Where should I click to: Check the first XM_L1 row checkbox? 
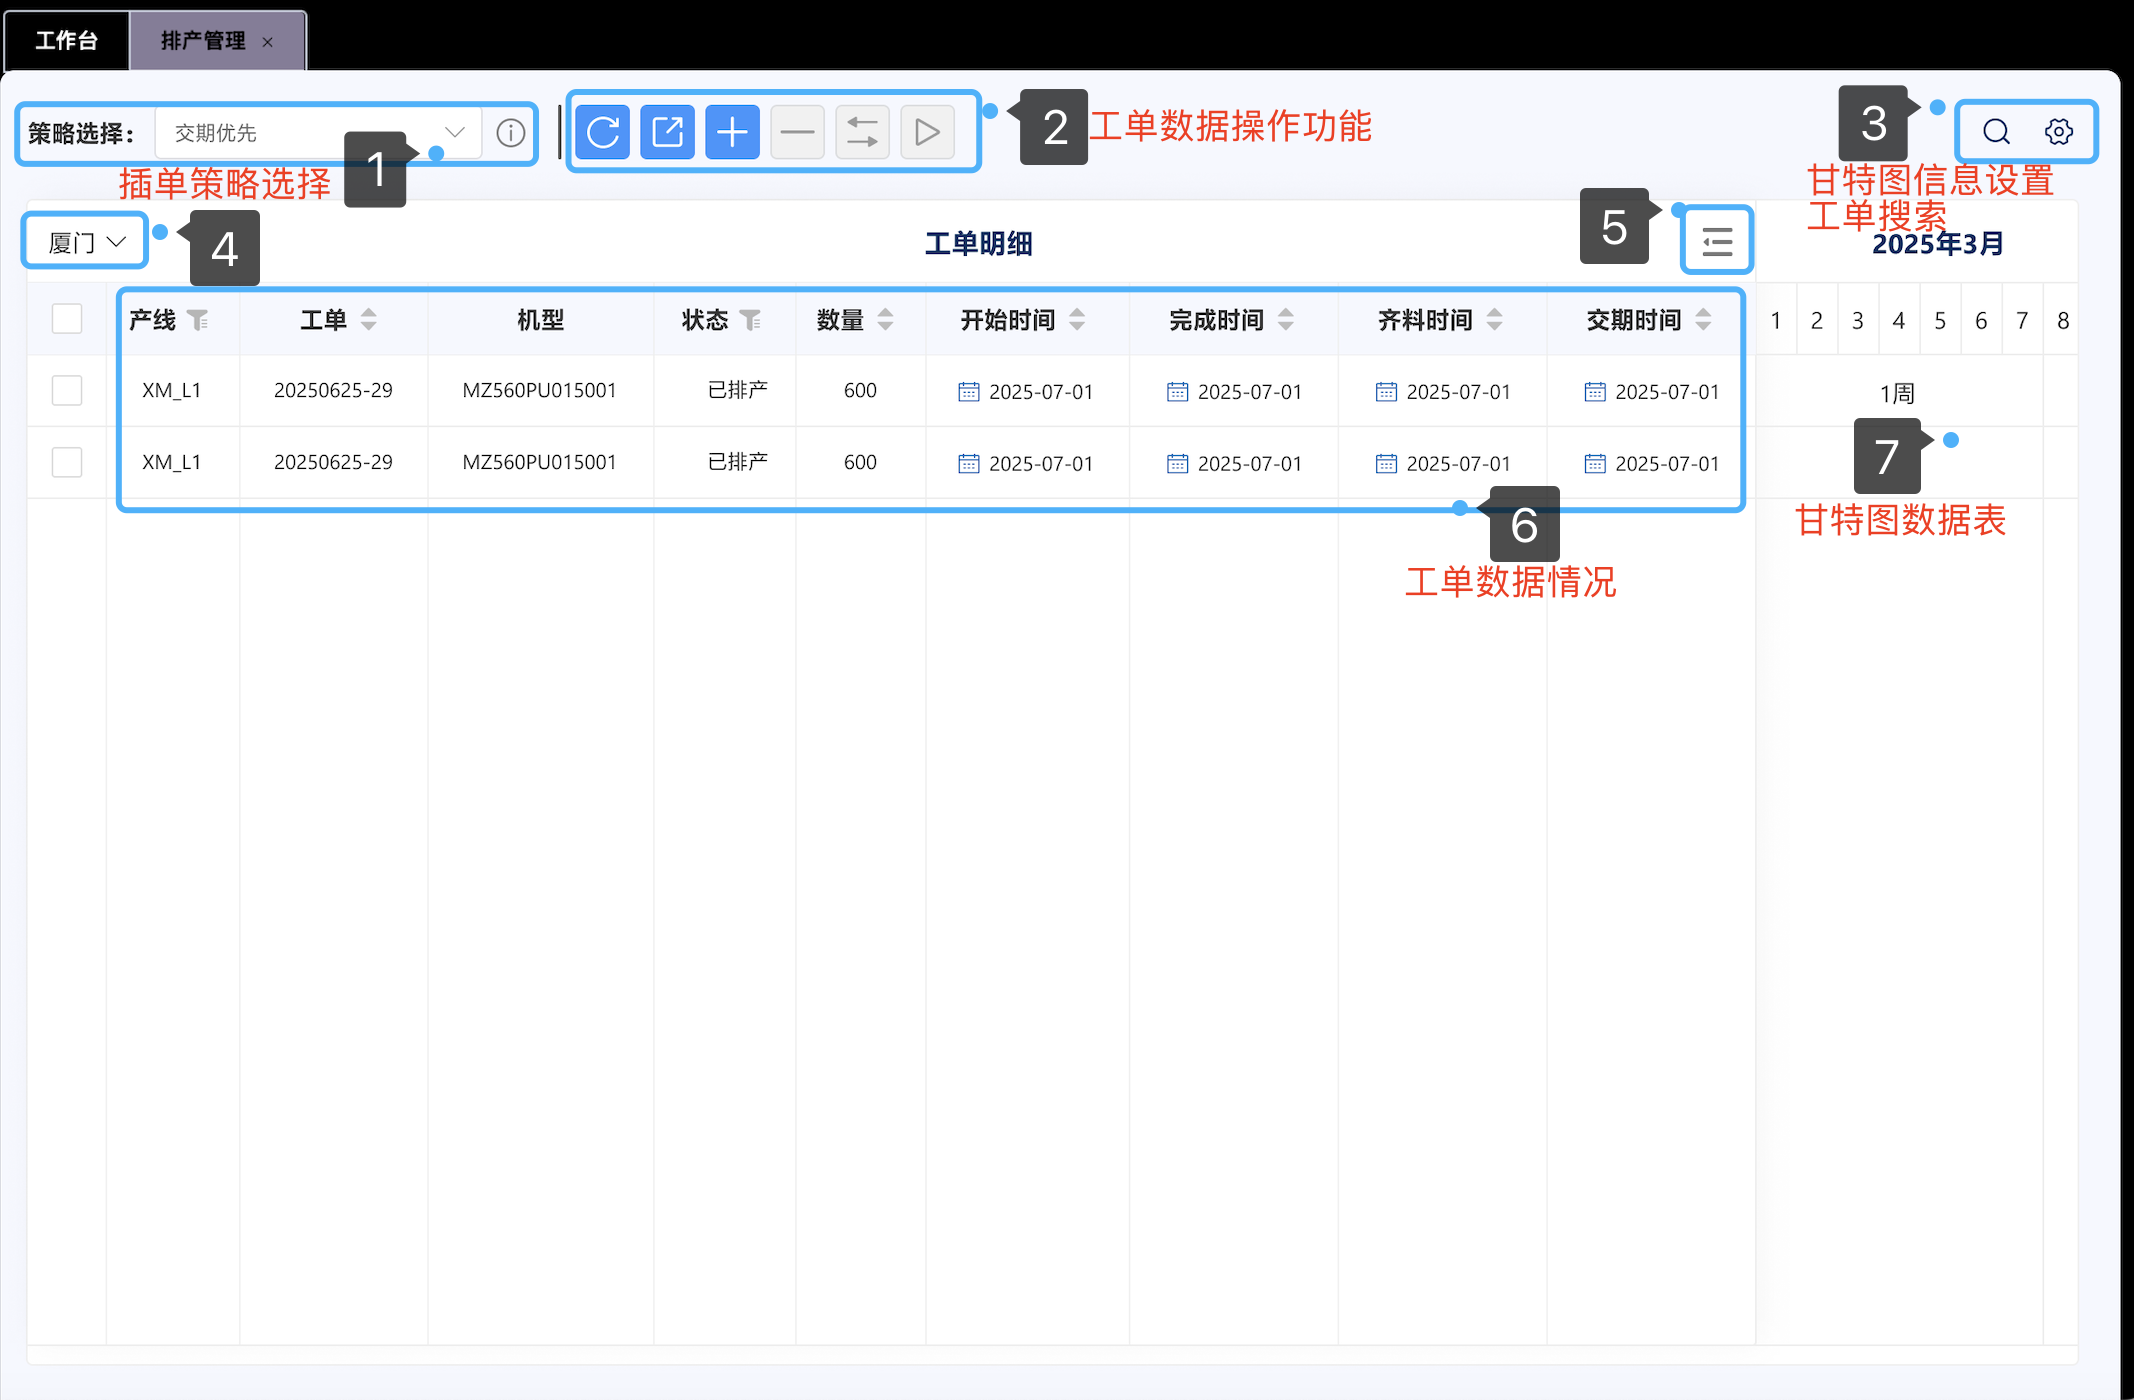pyautogui.click(x=67, y=390)
